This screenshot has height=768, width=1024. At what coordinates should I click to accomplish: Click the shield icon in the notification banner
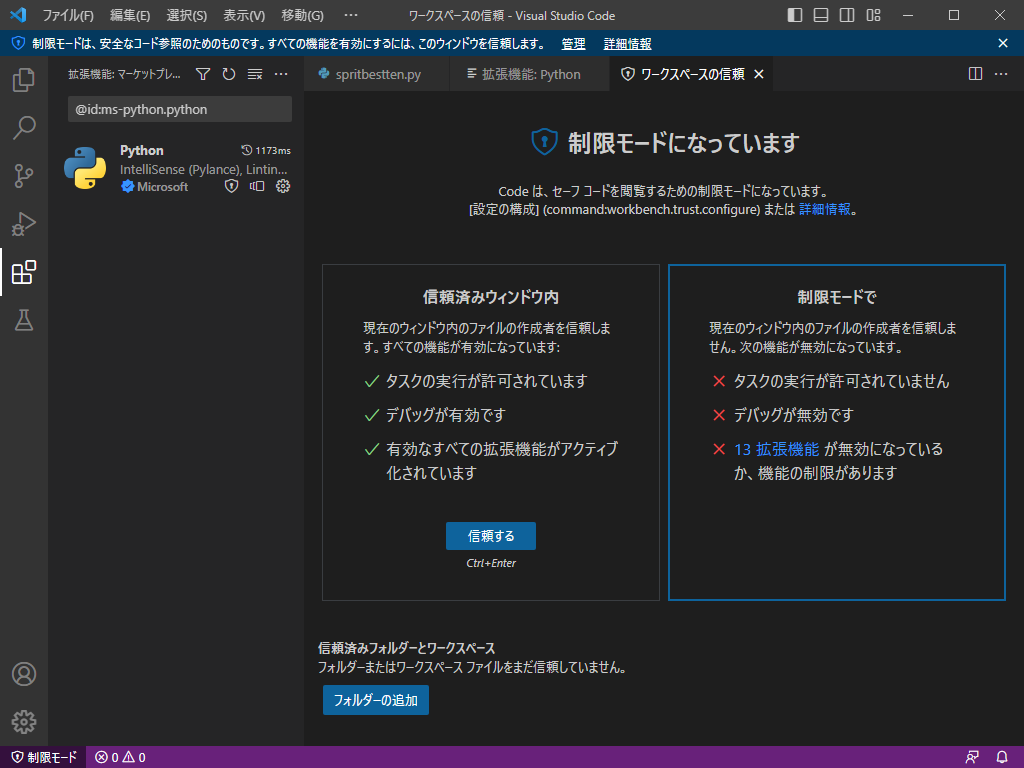point(18,44)
